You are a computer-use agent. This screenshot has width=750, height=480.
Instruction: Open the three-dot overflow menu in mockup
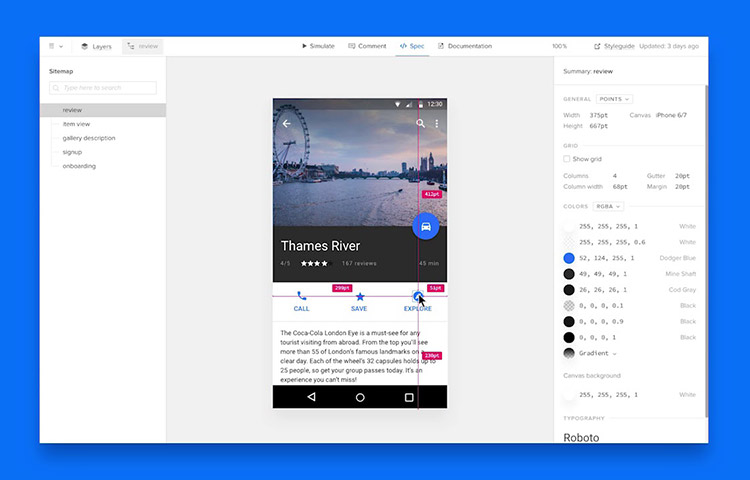pos(437,123)
